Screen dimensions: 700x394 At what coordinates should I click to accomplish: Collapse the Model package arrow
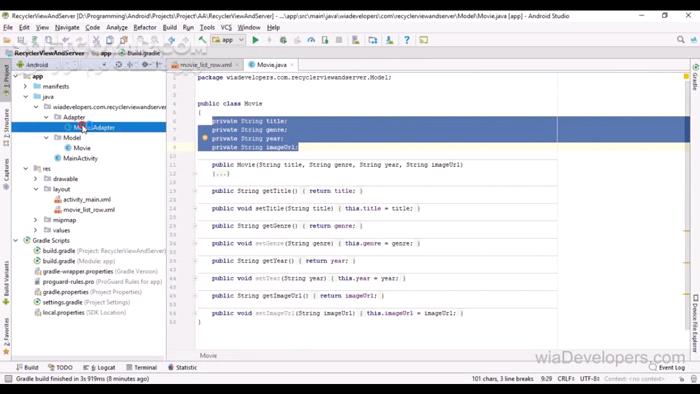tap(46, 137)
